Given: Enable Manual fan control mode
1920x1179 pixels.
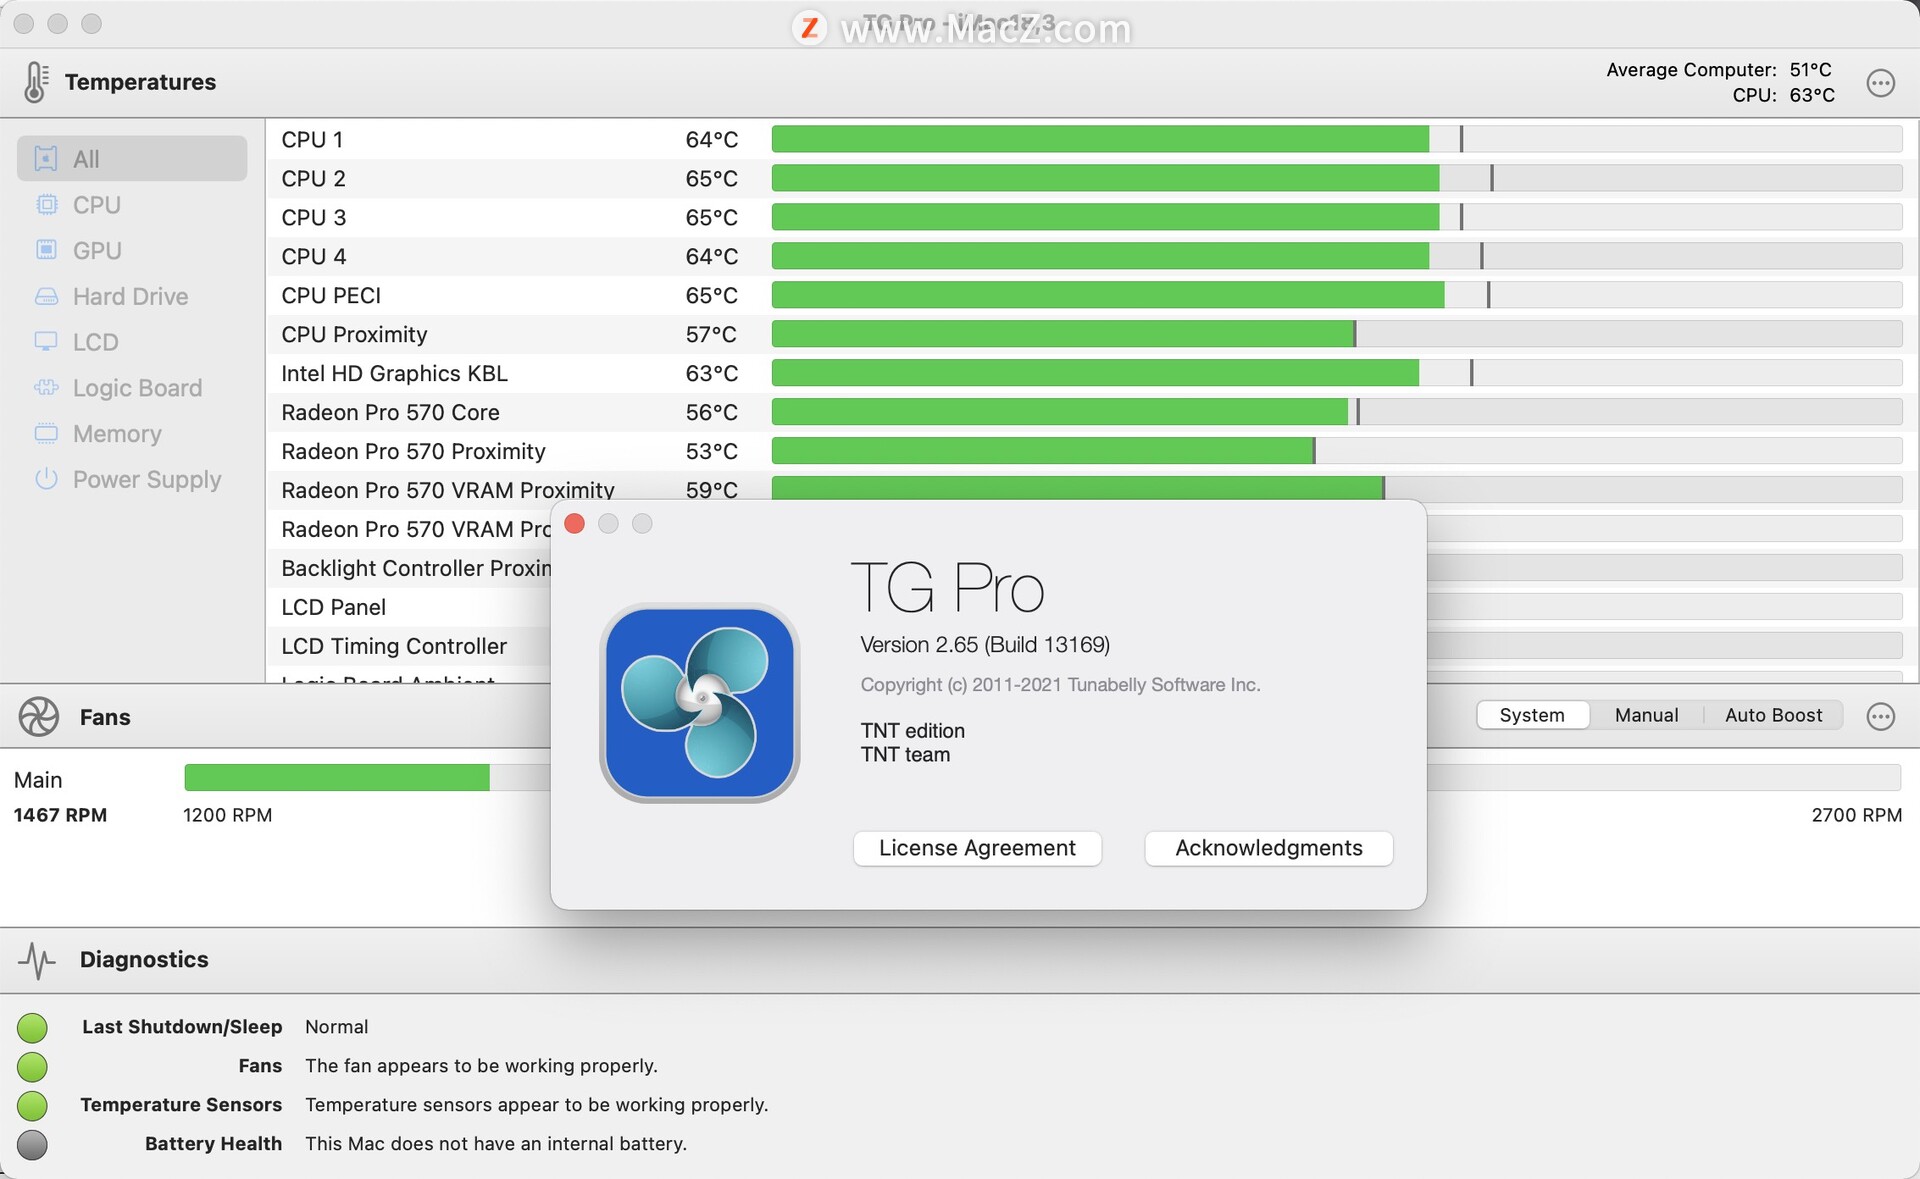Looking at the screenshot, I should coord(1646,713).
